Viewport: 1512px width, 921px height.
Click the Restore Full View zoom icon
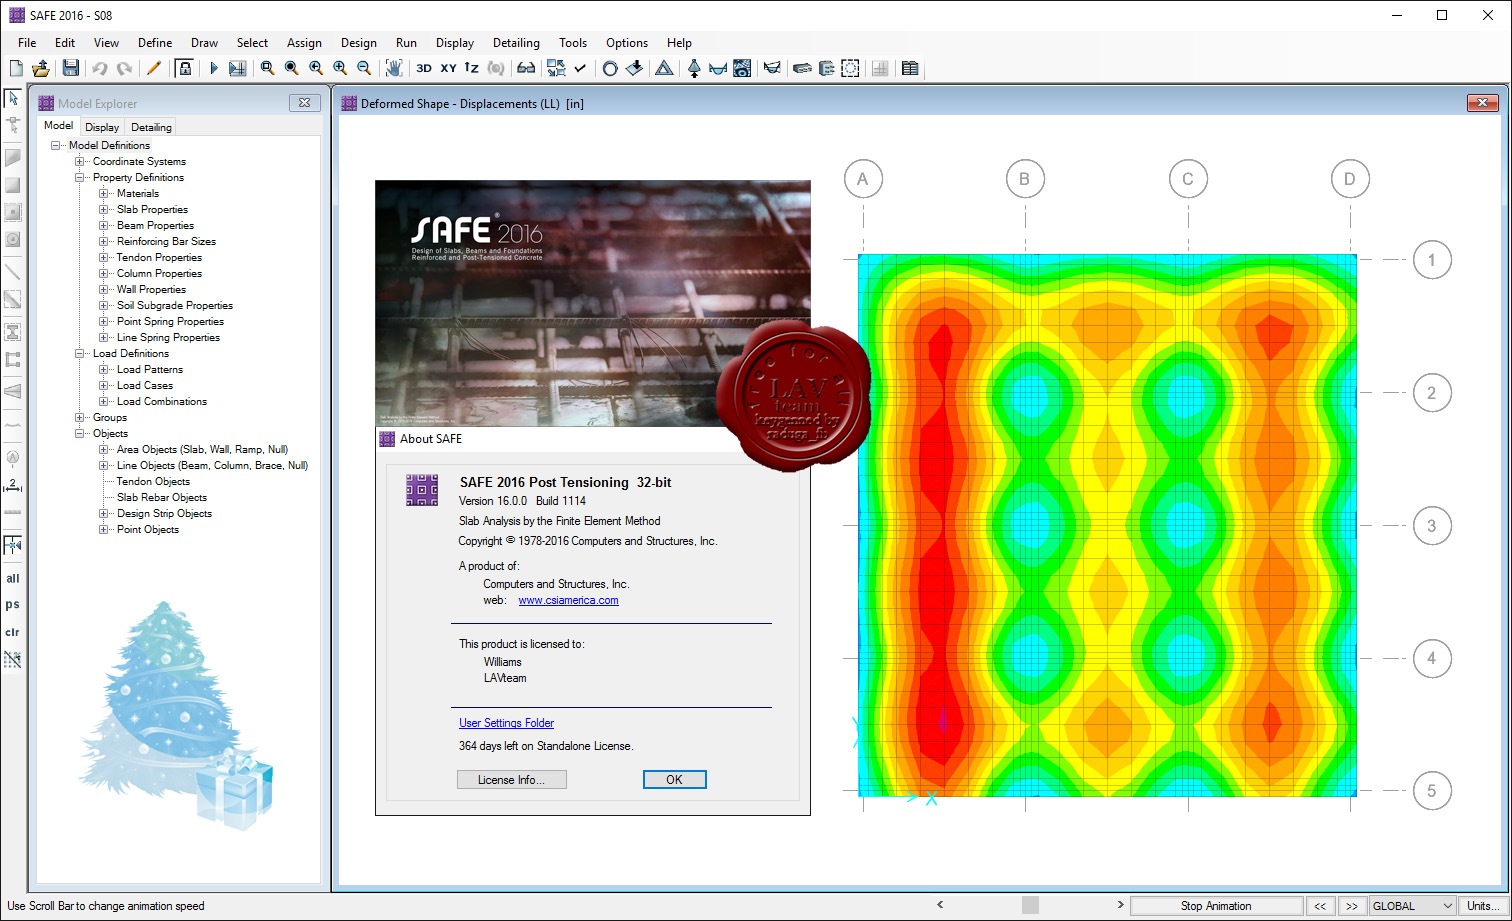pyautogui.click(x=291, y=68)
